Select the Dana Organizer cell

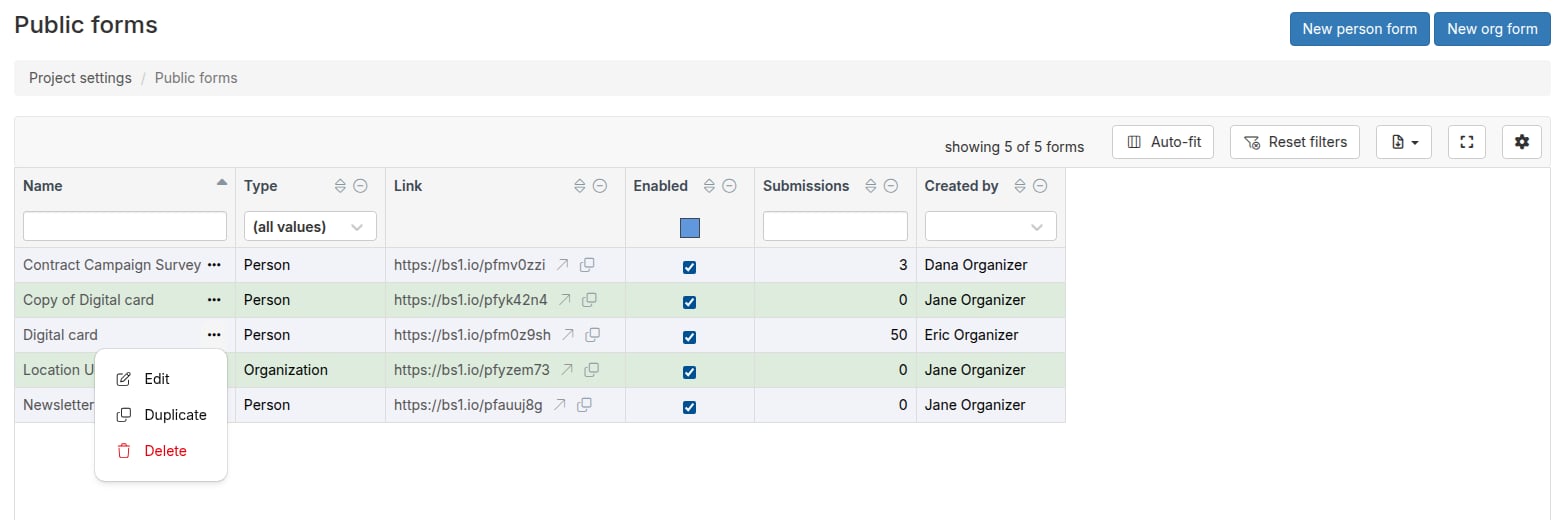click(x=991, y=265)
